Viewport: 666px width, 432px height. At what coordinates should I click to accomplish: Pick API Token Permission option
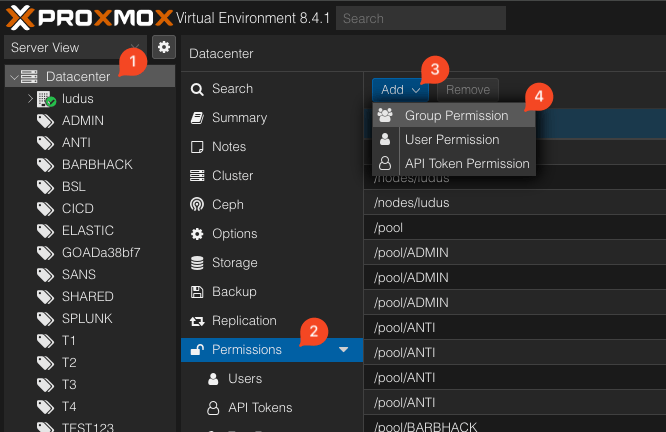click(466, 164)
